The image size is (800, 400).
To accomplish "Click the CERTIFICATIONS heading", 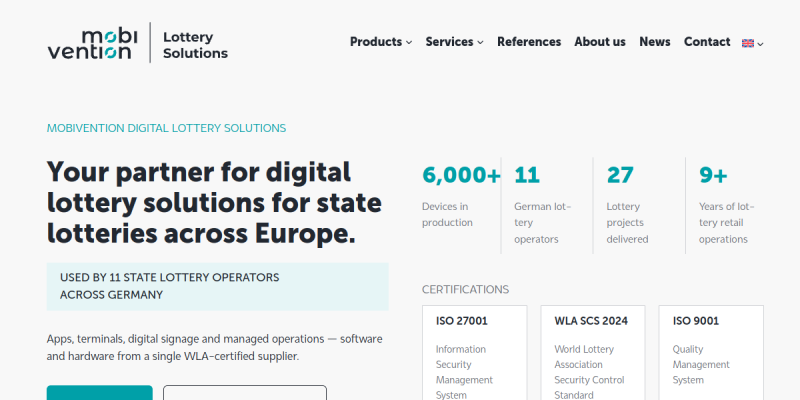I will (x=465, y=290).
